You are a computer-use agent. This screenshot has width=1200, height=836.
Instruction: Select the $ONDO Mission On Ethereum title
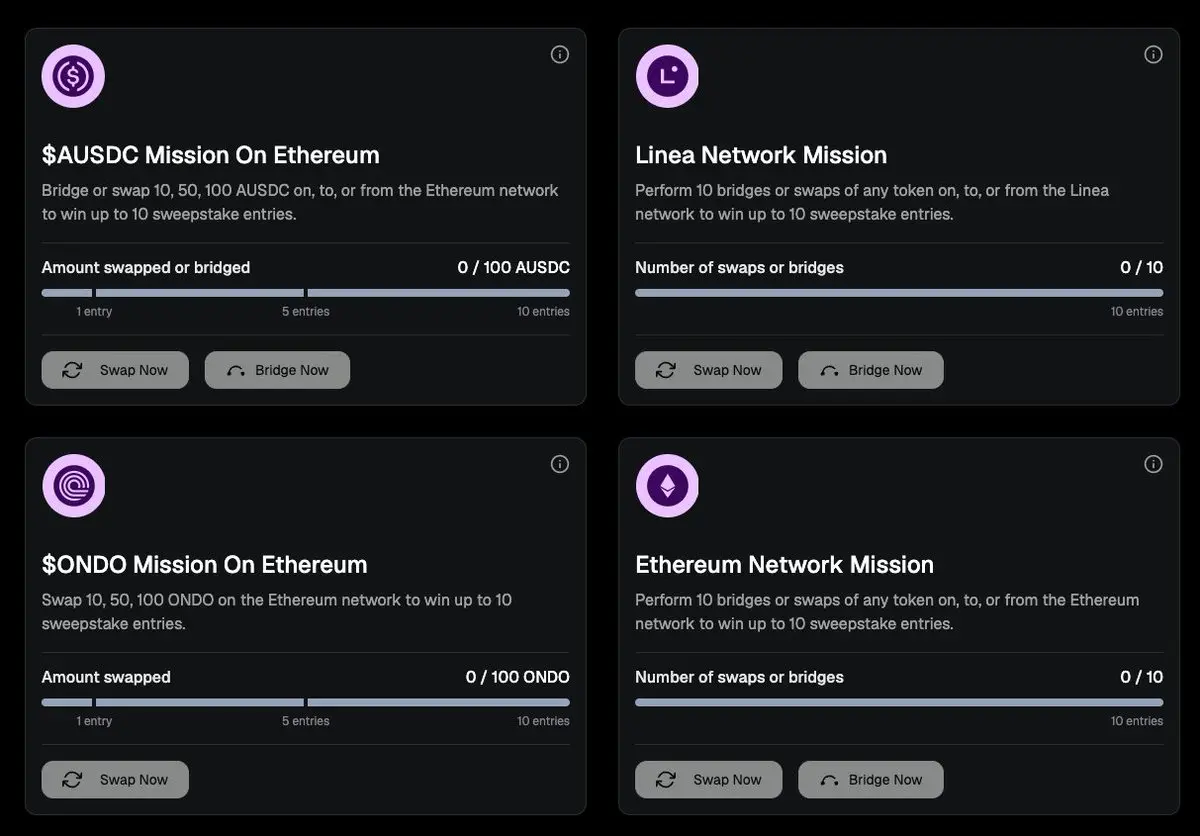(205, 565)
